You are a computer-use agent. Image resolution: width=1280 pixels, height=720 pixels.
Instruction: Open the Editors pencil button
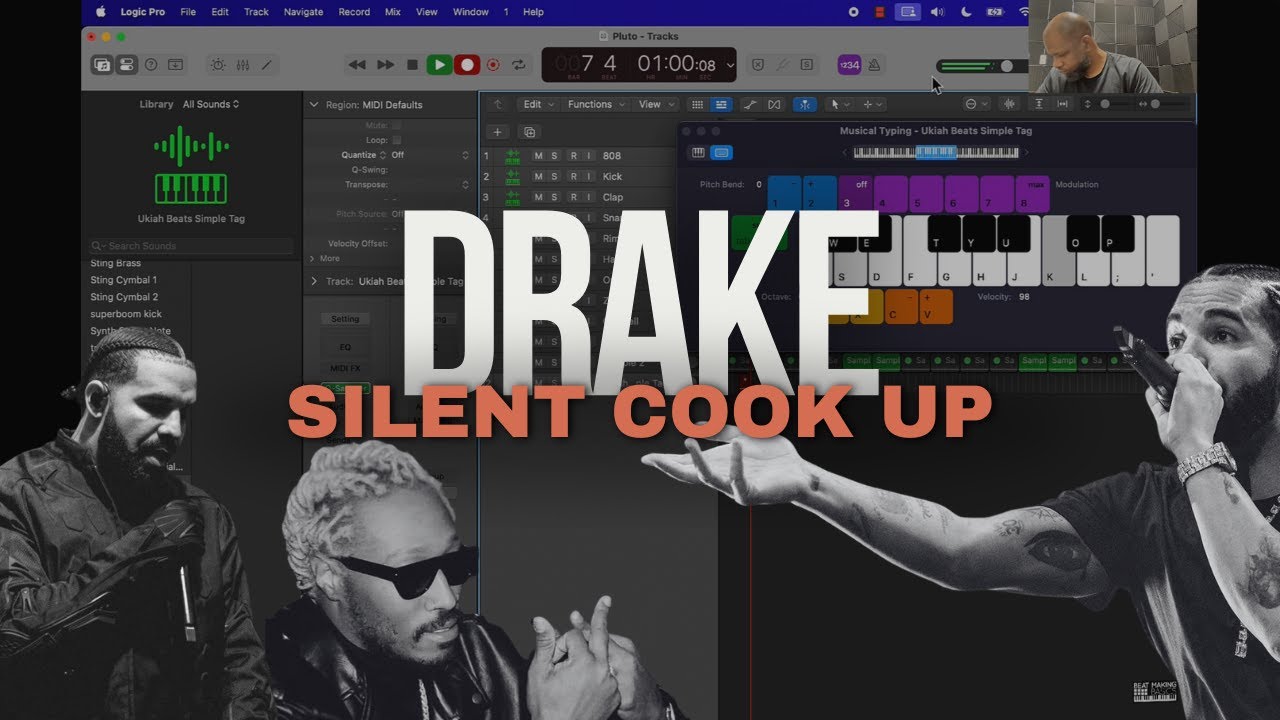pos(267,64)
